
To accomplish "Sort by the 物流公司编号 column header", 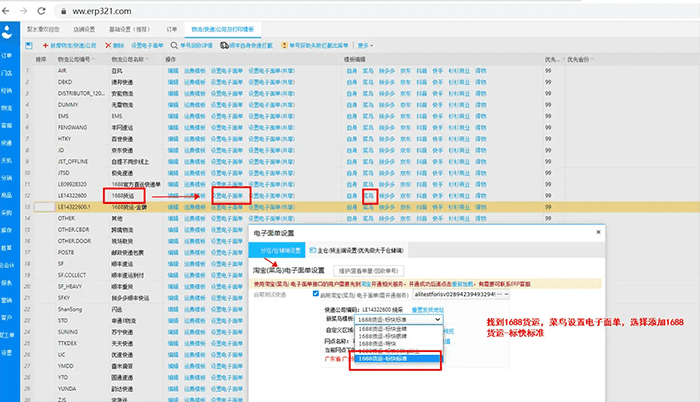I will [x=76, y=59].
